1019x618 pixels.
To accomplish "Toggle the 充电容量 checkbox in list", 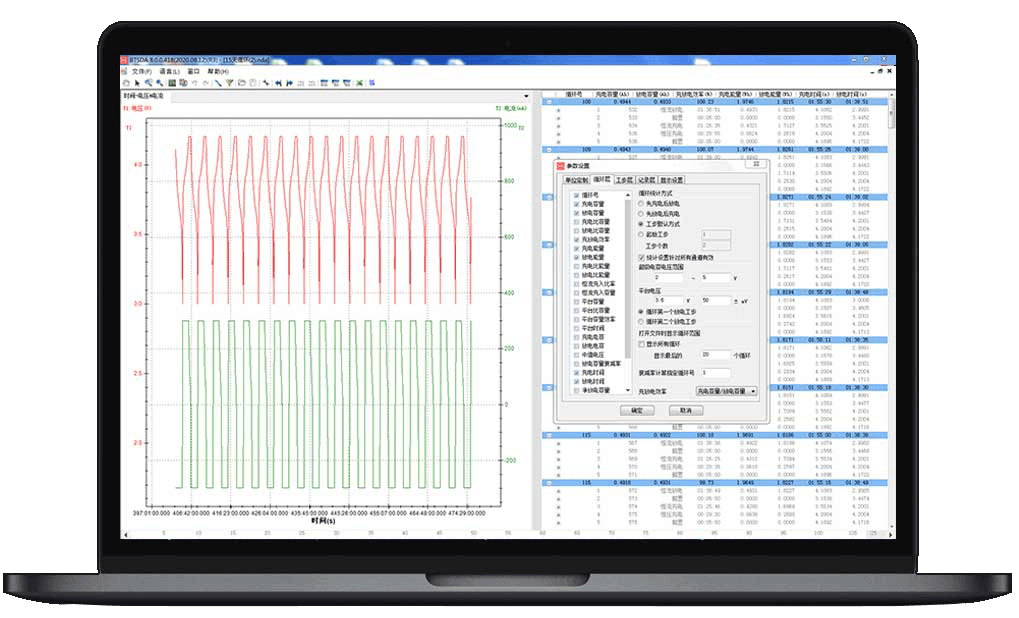I will pyautogui.click(x=576, y=204).
